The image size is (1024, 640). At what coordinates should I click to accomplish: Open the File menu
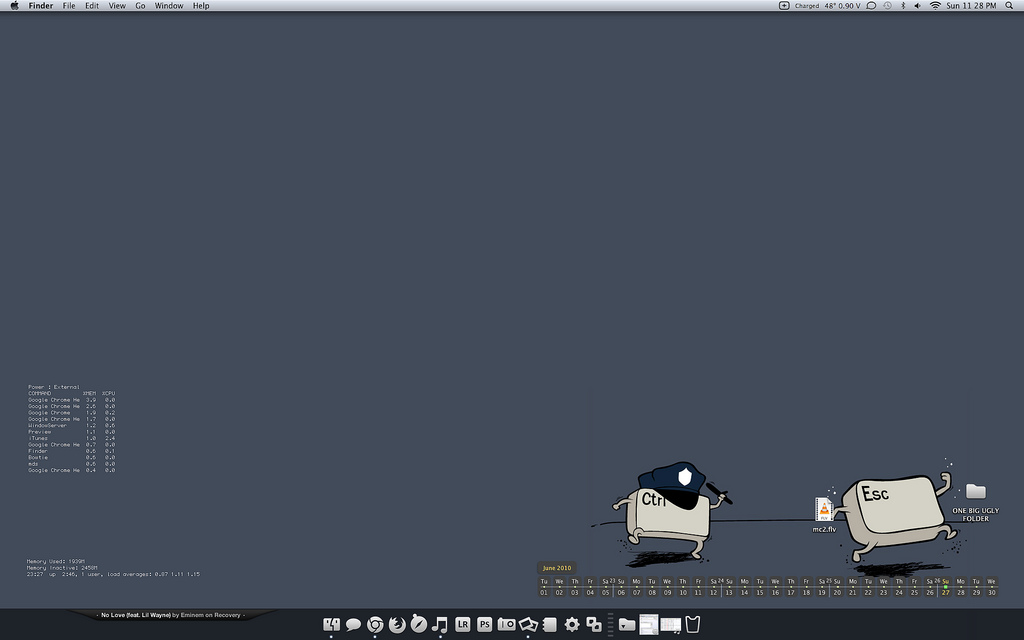(69, 6)
